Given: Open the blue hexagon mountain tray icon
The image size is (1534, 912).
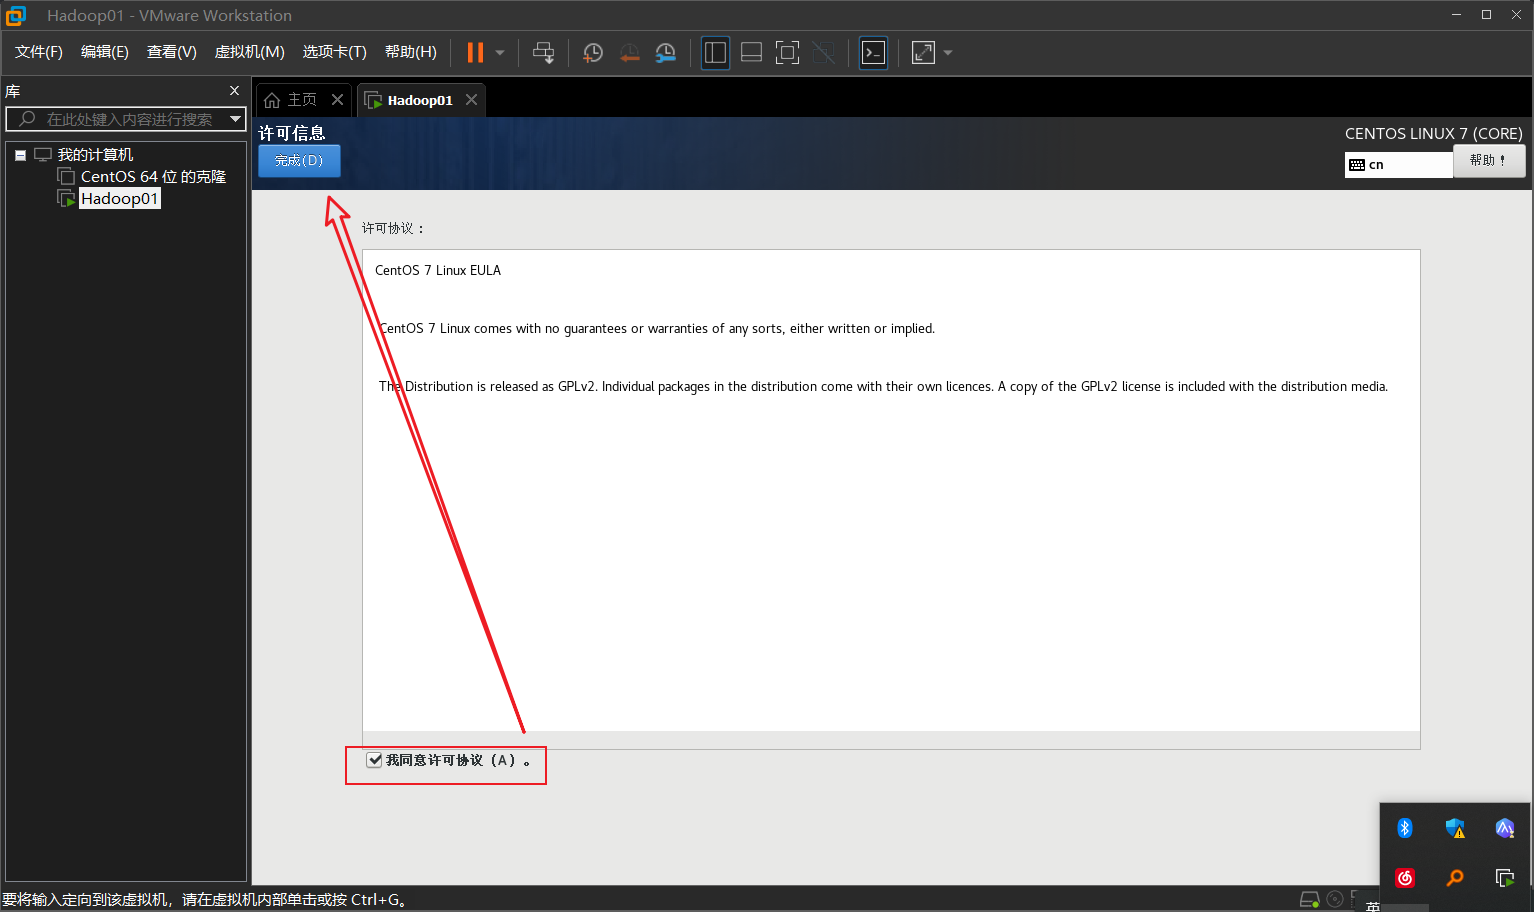Looking at the screenshot, I should pyautogui.click(x=1505, y=828).
